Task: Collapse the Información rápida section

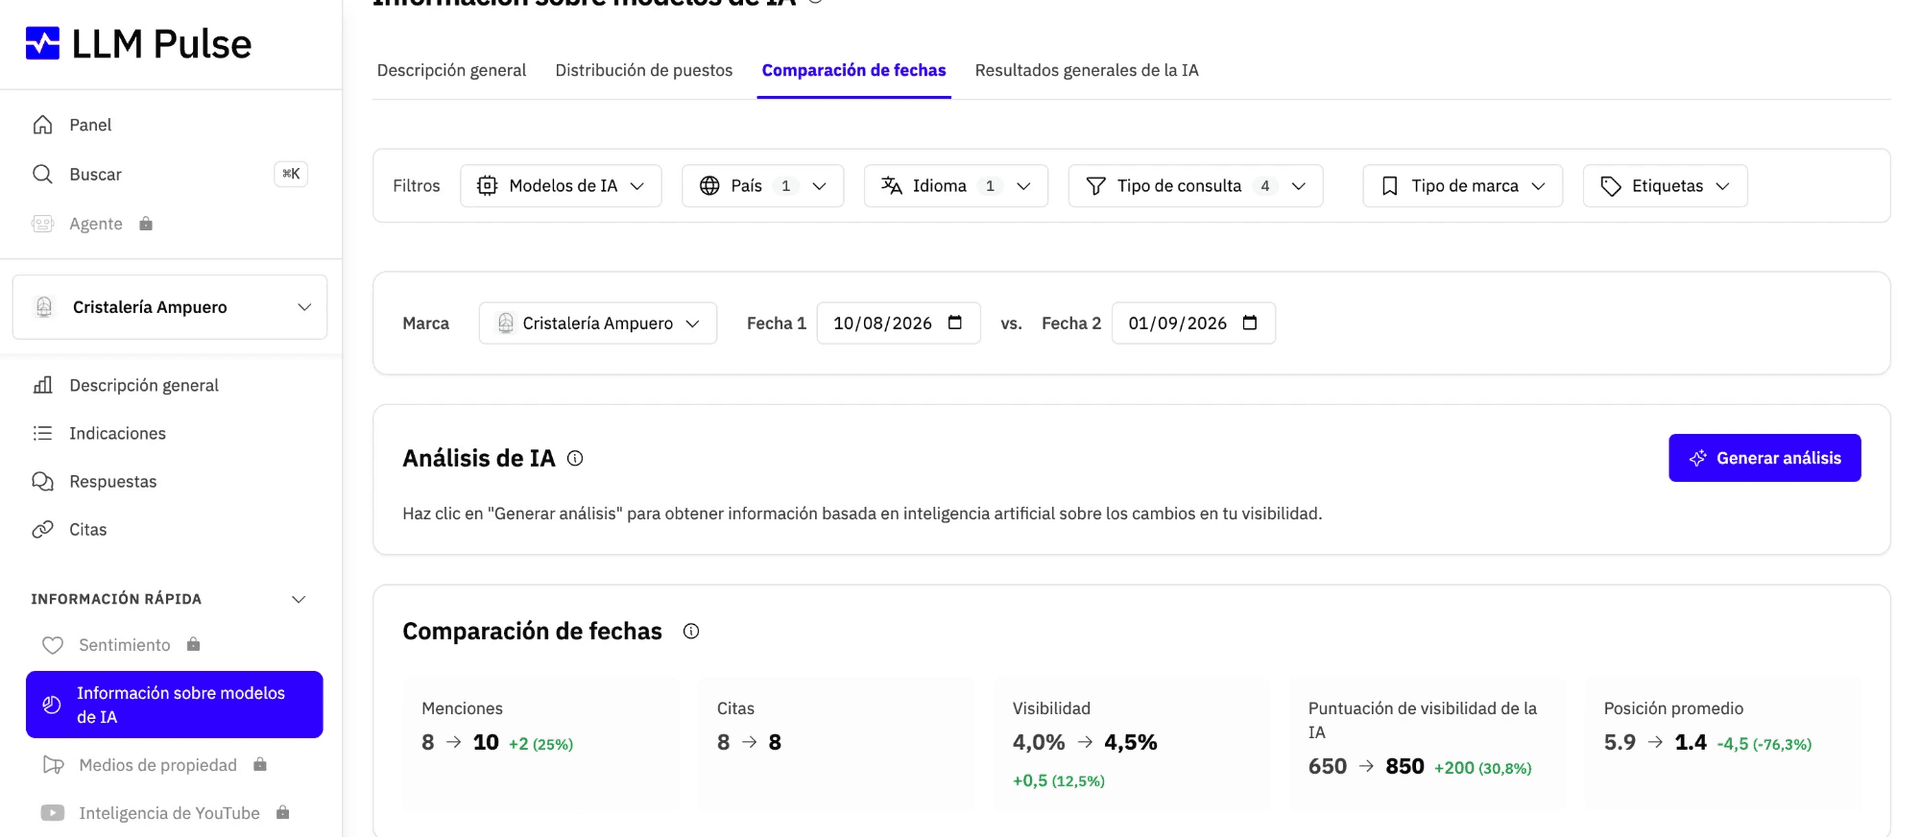Action: click(298, 599)
